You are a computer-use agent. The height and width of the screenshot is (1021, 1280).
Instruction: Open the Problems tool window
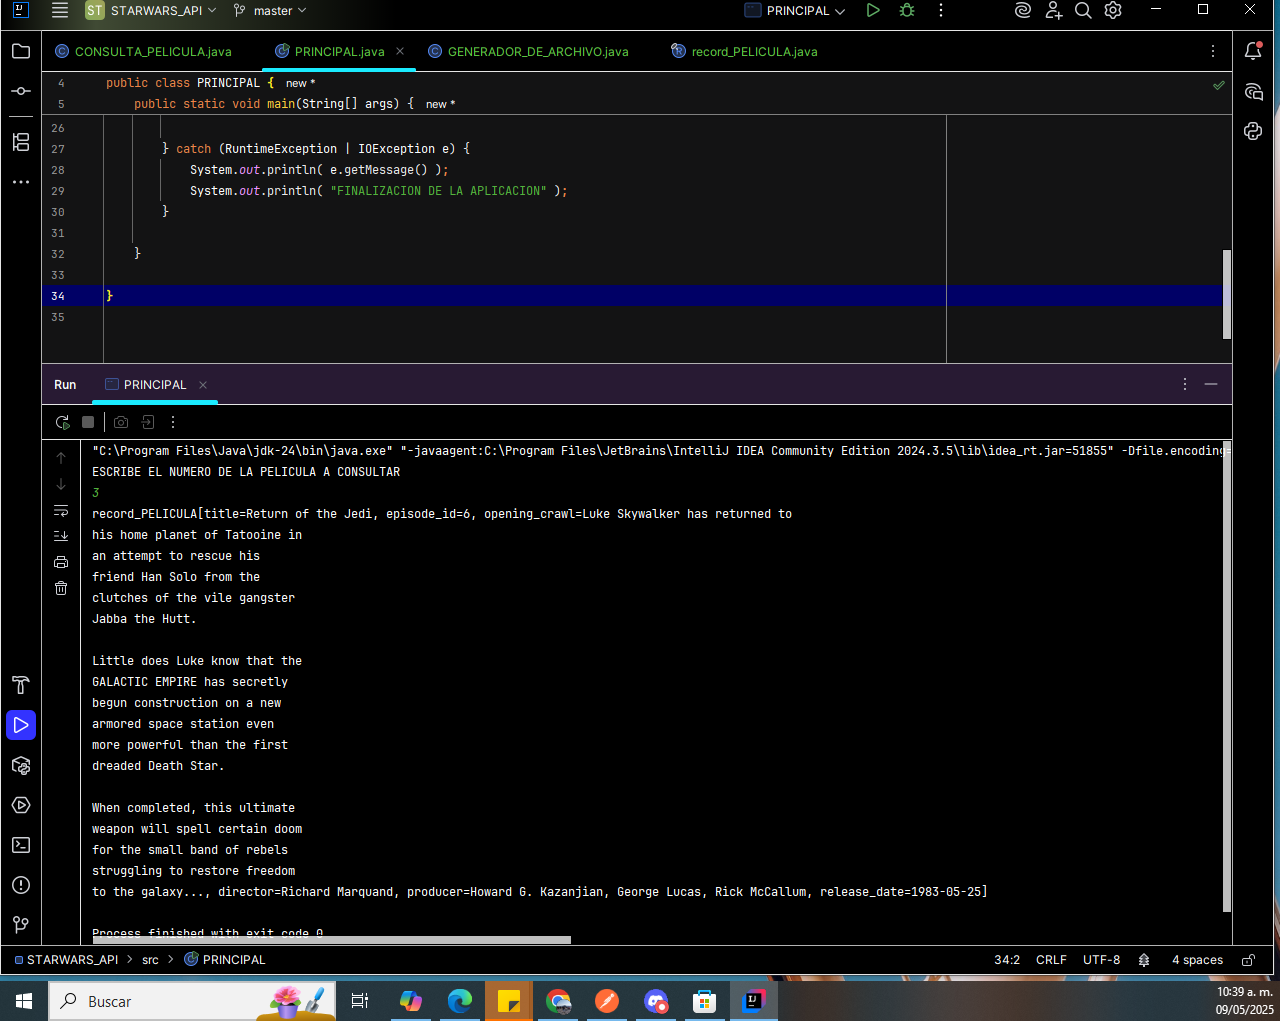21,885
